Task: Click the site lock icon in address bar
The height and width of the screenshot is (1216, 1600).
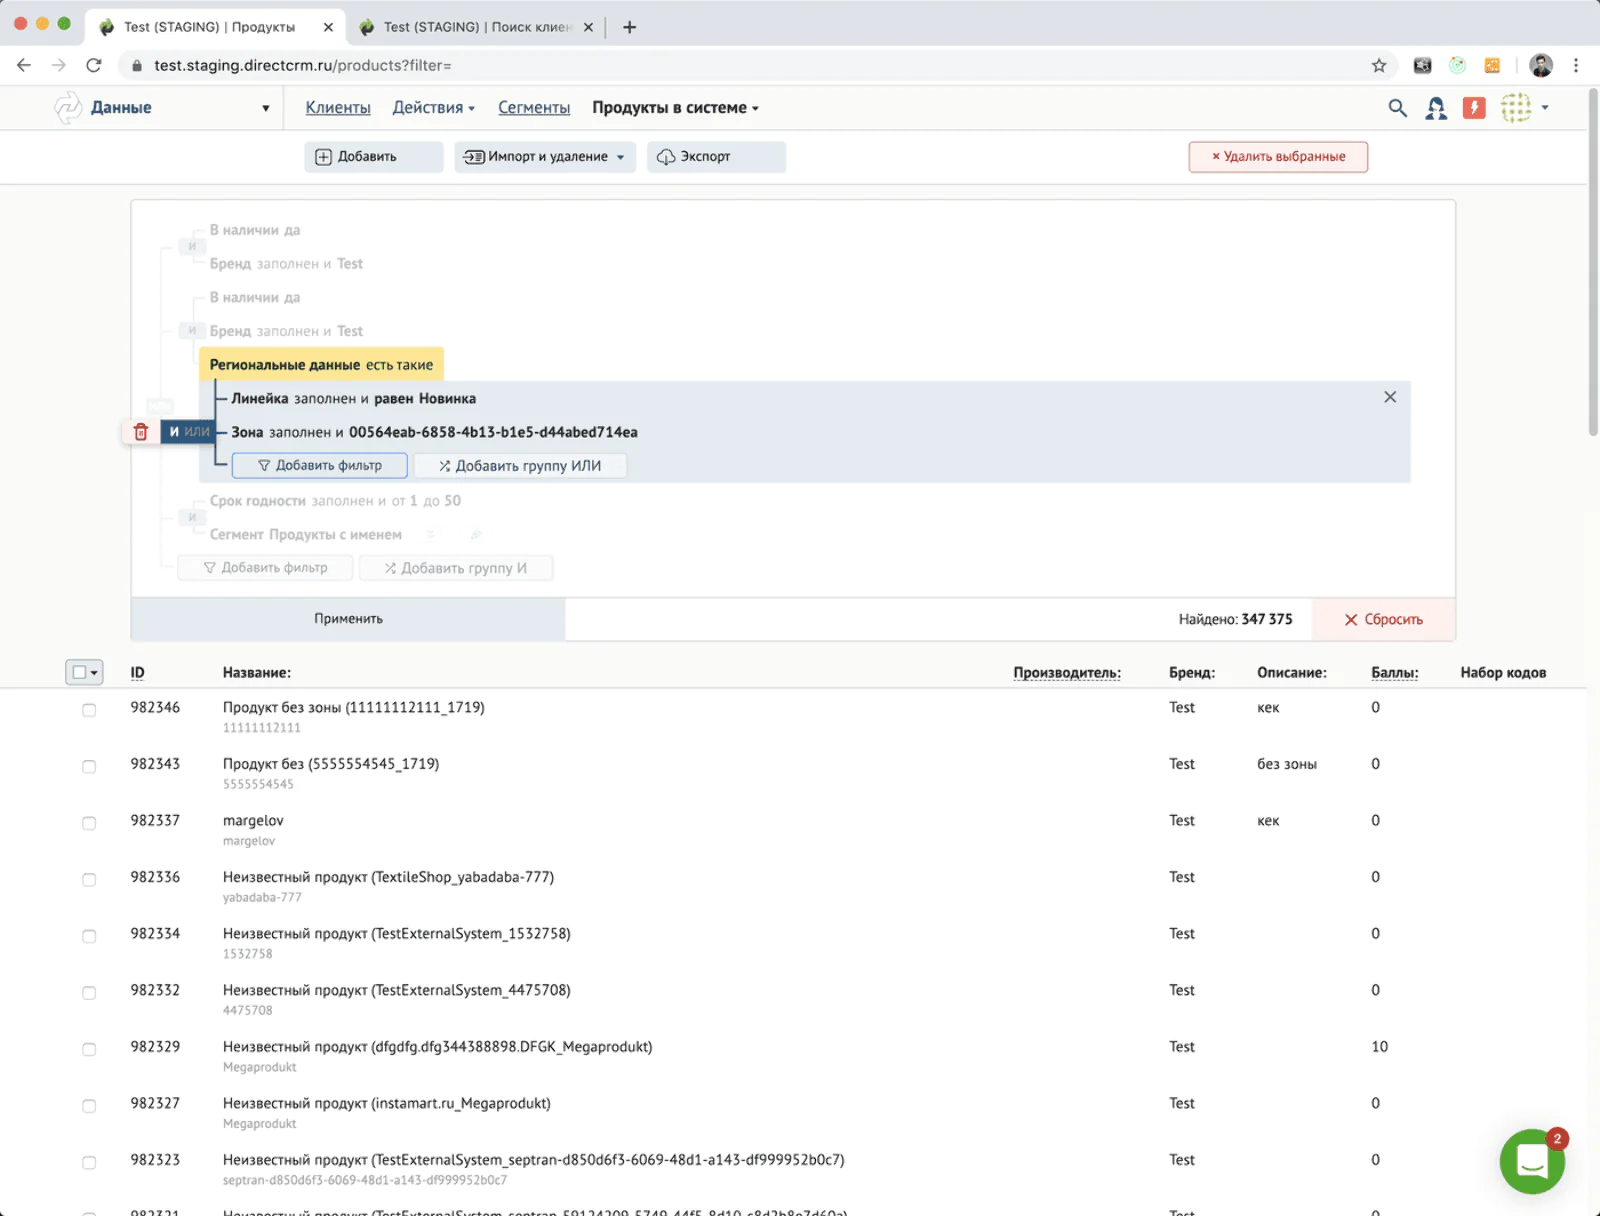Action: point(137,65)
